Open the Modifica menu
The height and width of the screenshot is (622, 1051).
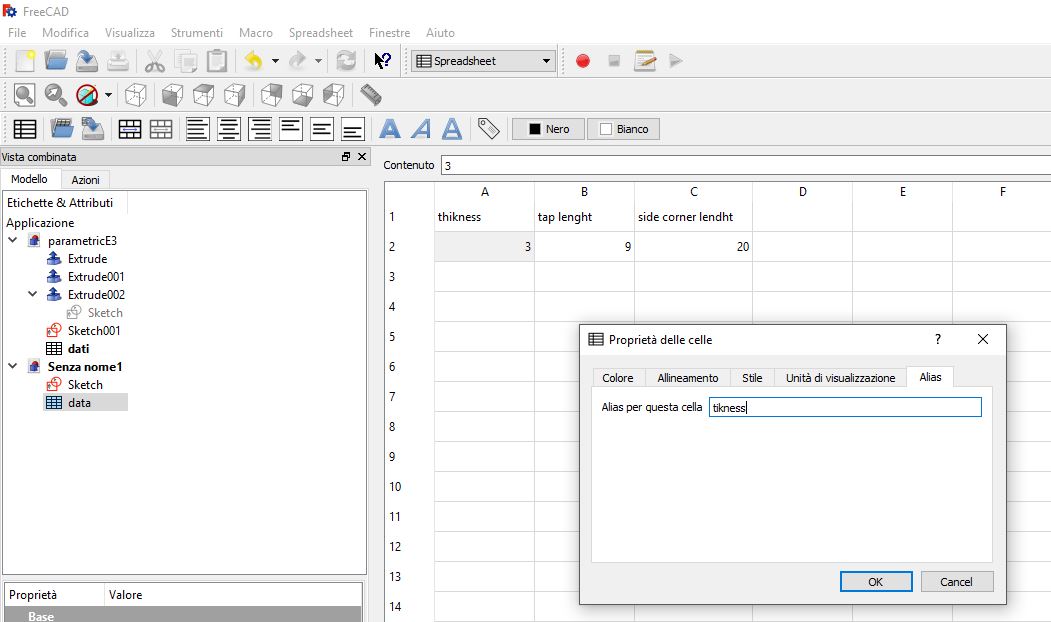click(x=65, y=33)
